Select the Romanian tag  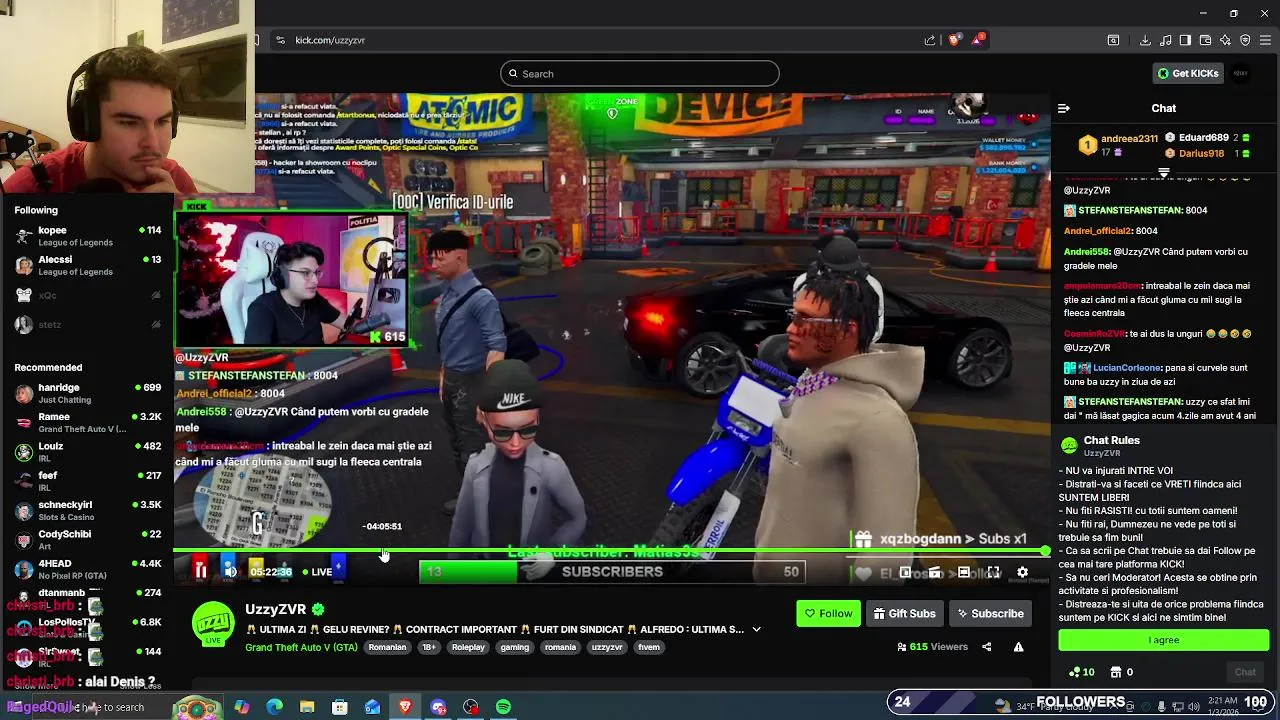pos(387,647)
